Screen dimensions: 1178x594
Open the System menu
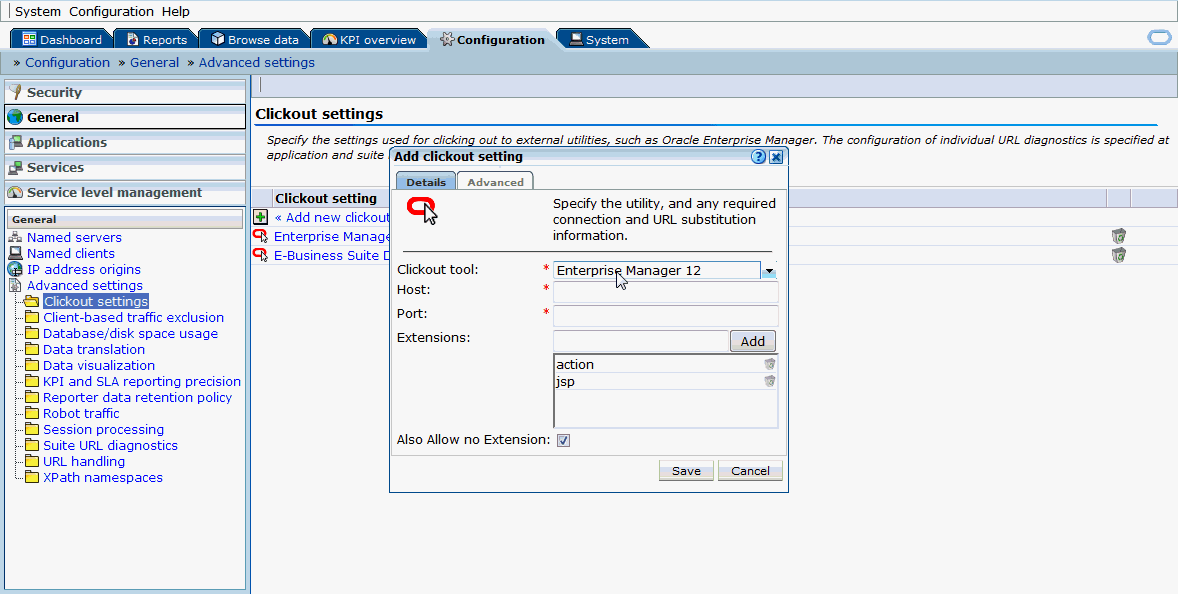(38, 11)
